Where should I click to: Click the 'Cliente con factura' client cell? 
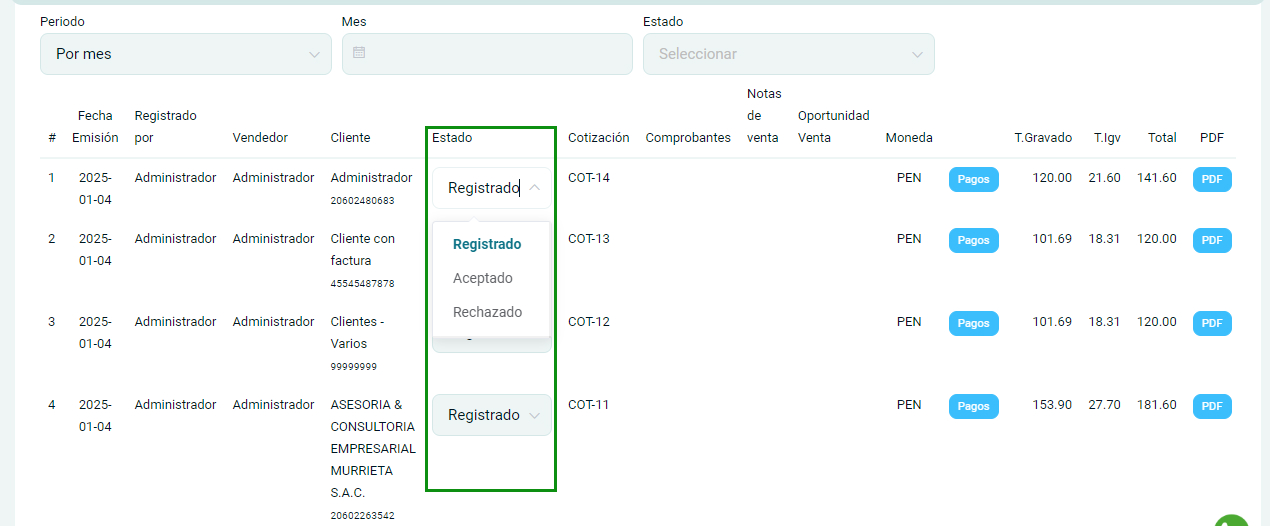362,250
